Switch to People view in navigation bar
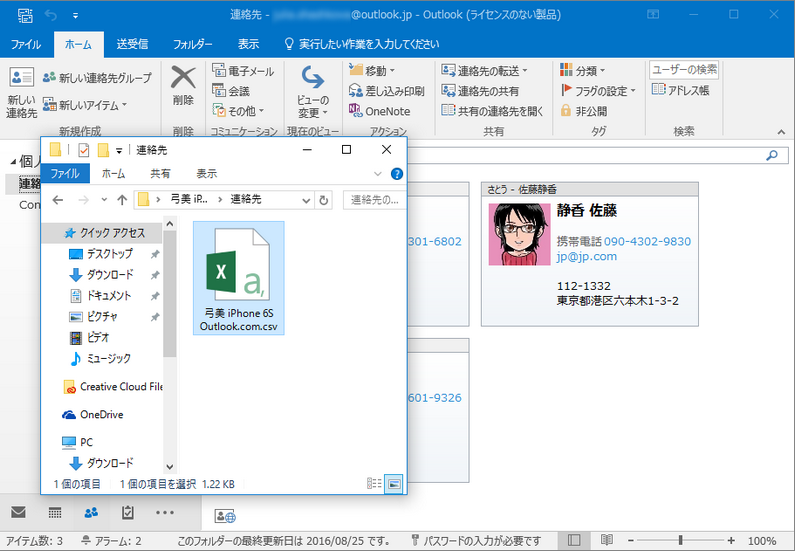This screenshot has width=795, height=551. tap(91, 512)
